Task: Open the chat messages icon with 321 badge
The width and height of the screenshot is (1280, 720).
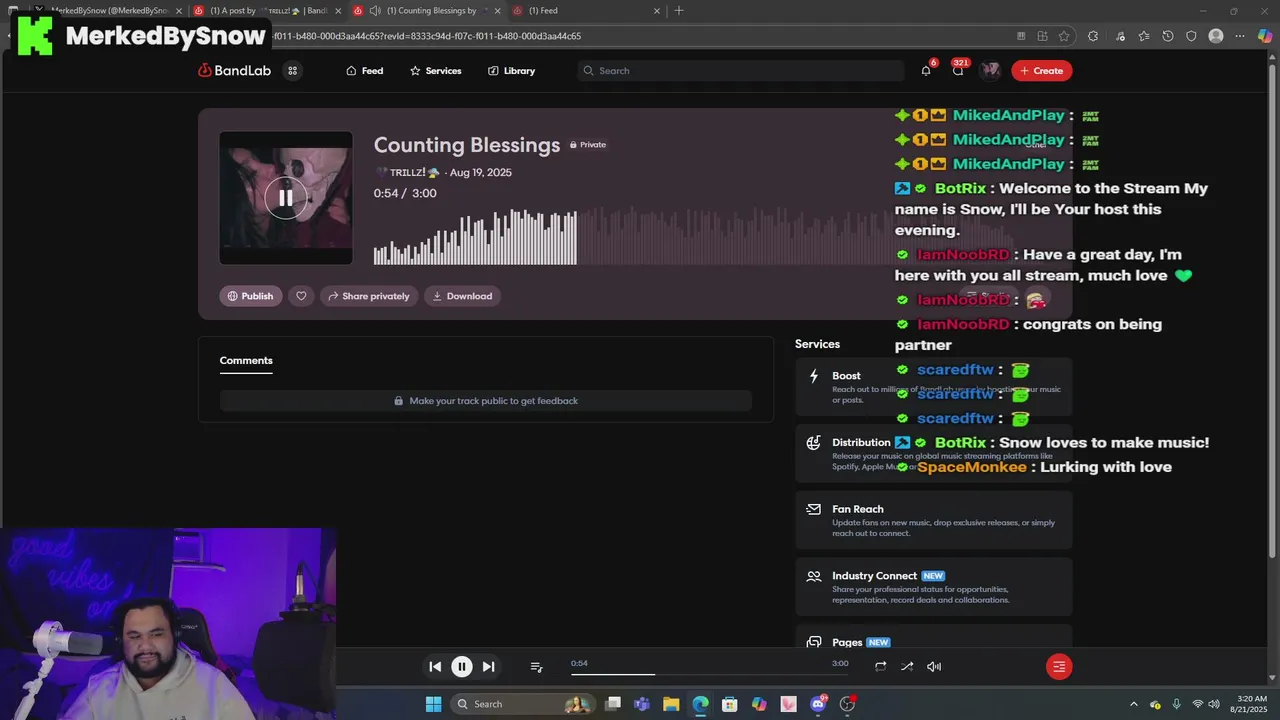Action: 958,71
